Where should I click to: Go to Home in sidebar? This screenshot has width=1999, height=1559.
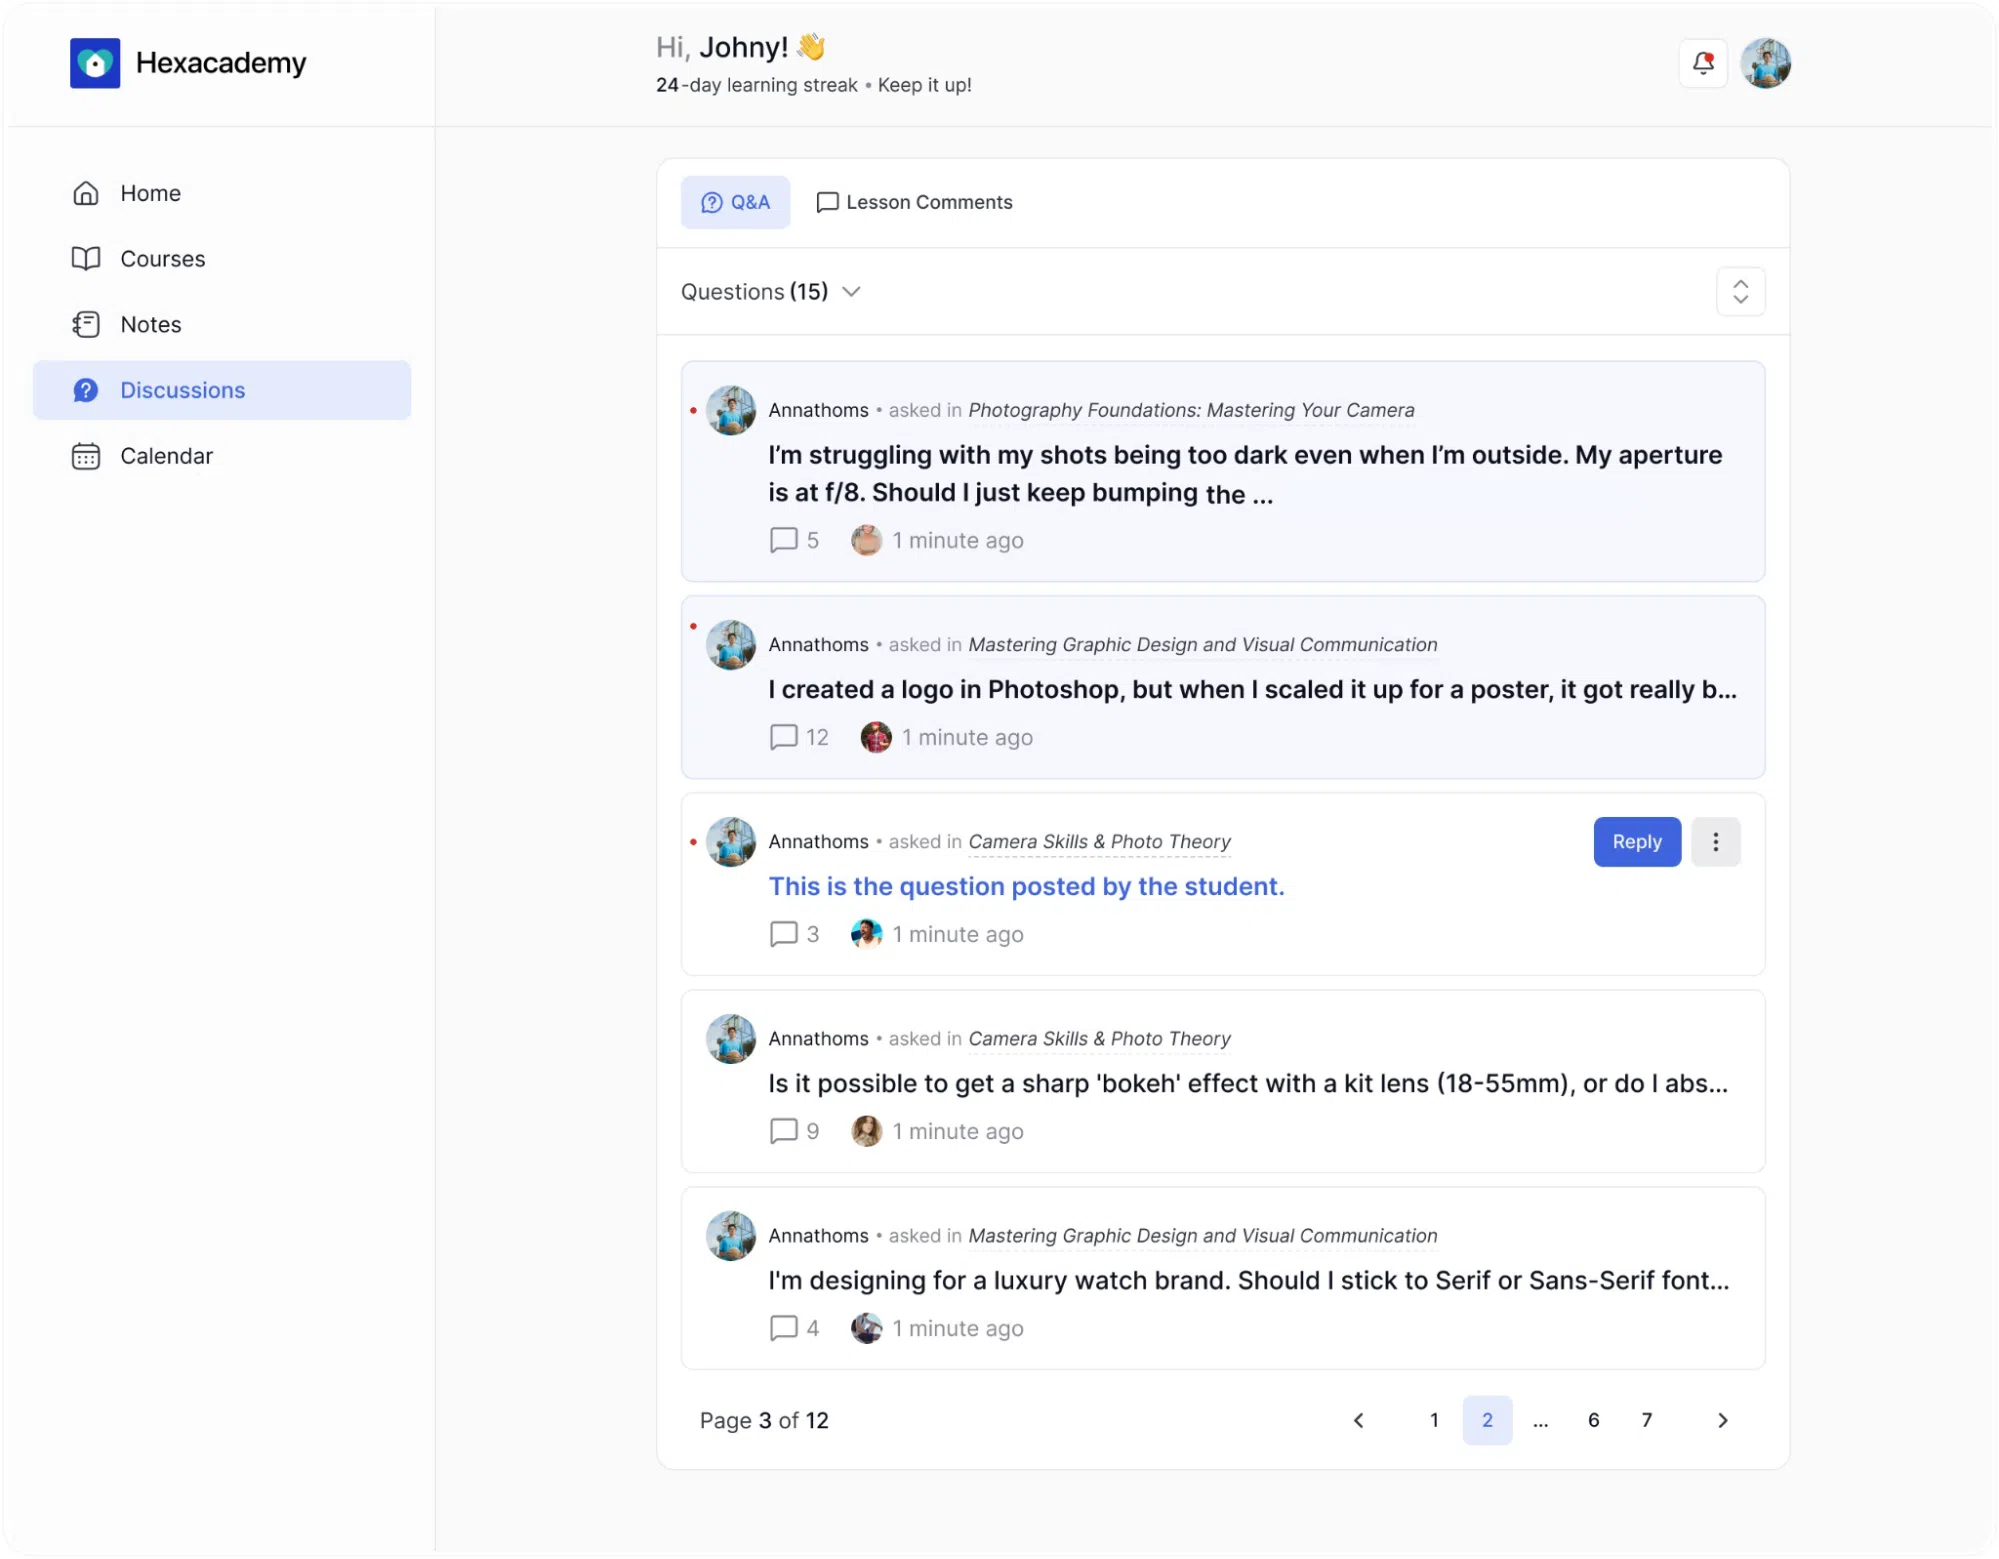pyautogui.click(x=222, y=193)
